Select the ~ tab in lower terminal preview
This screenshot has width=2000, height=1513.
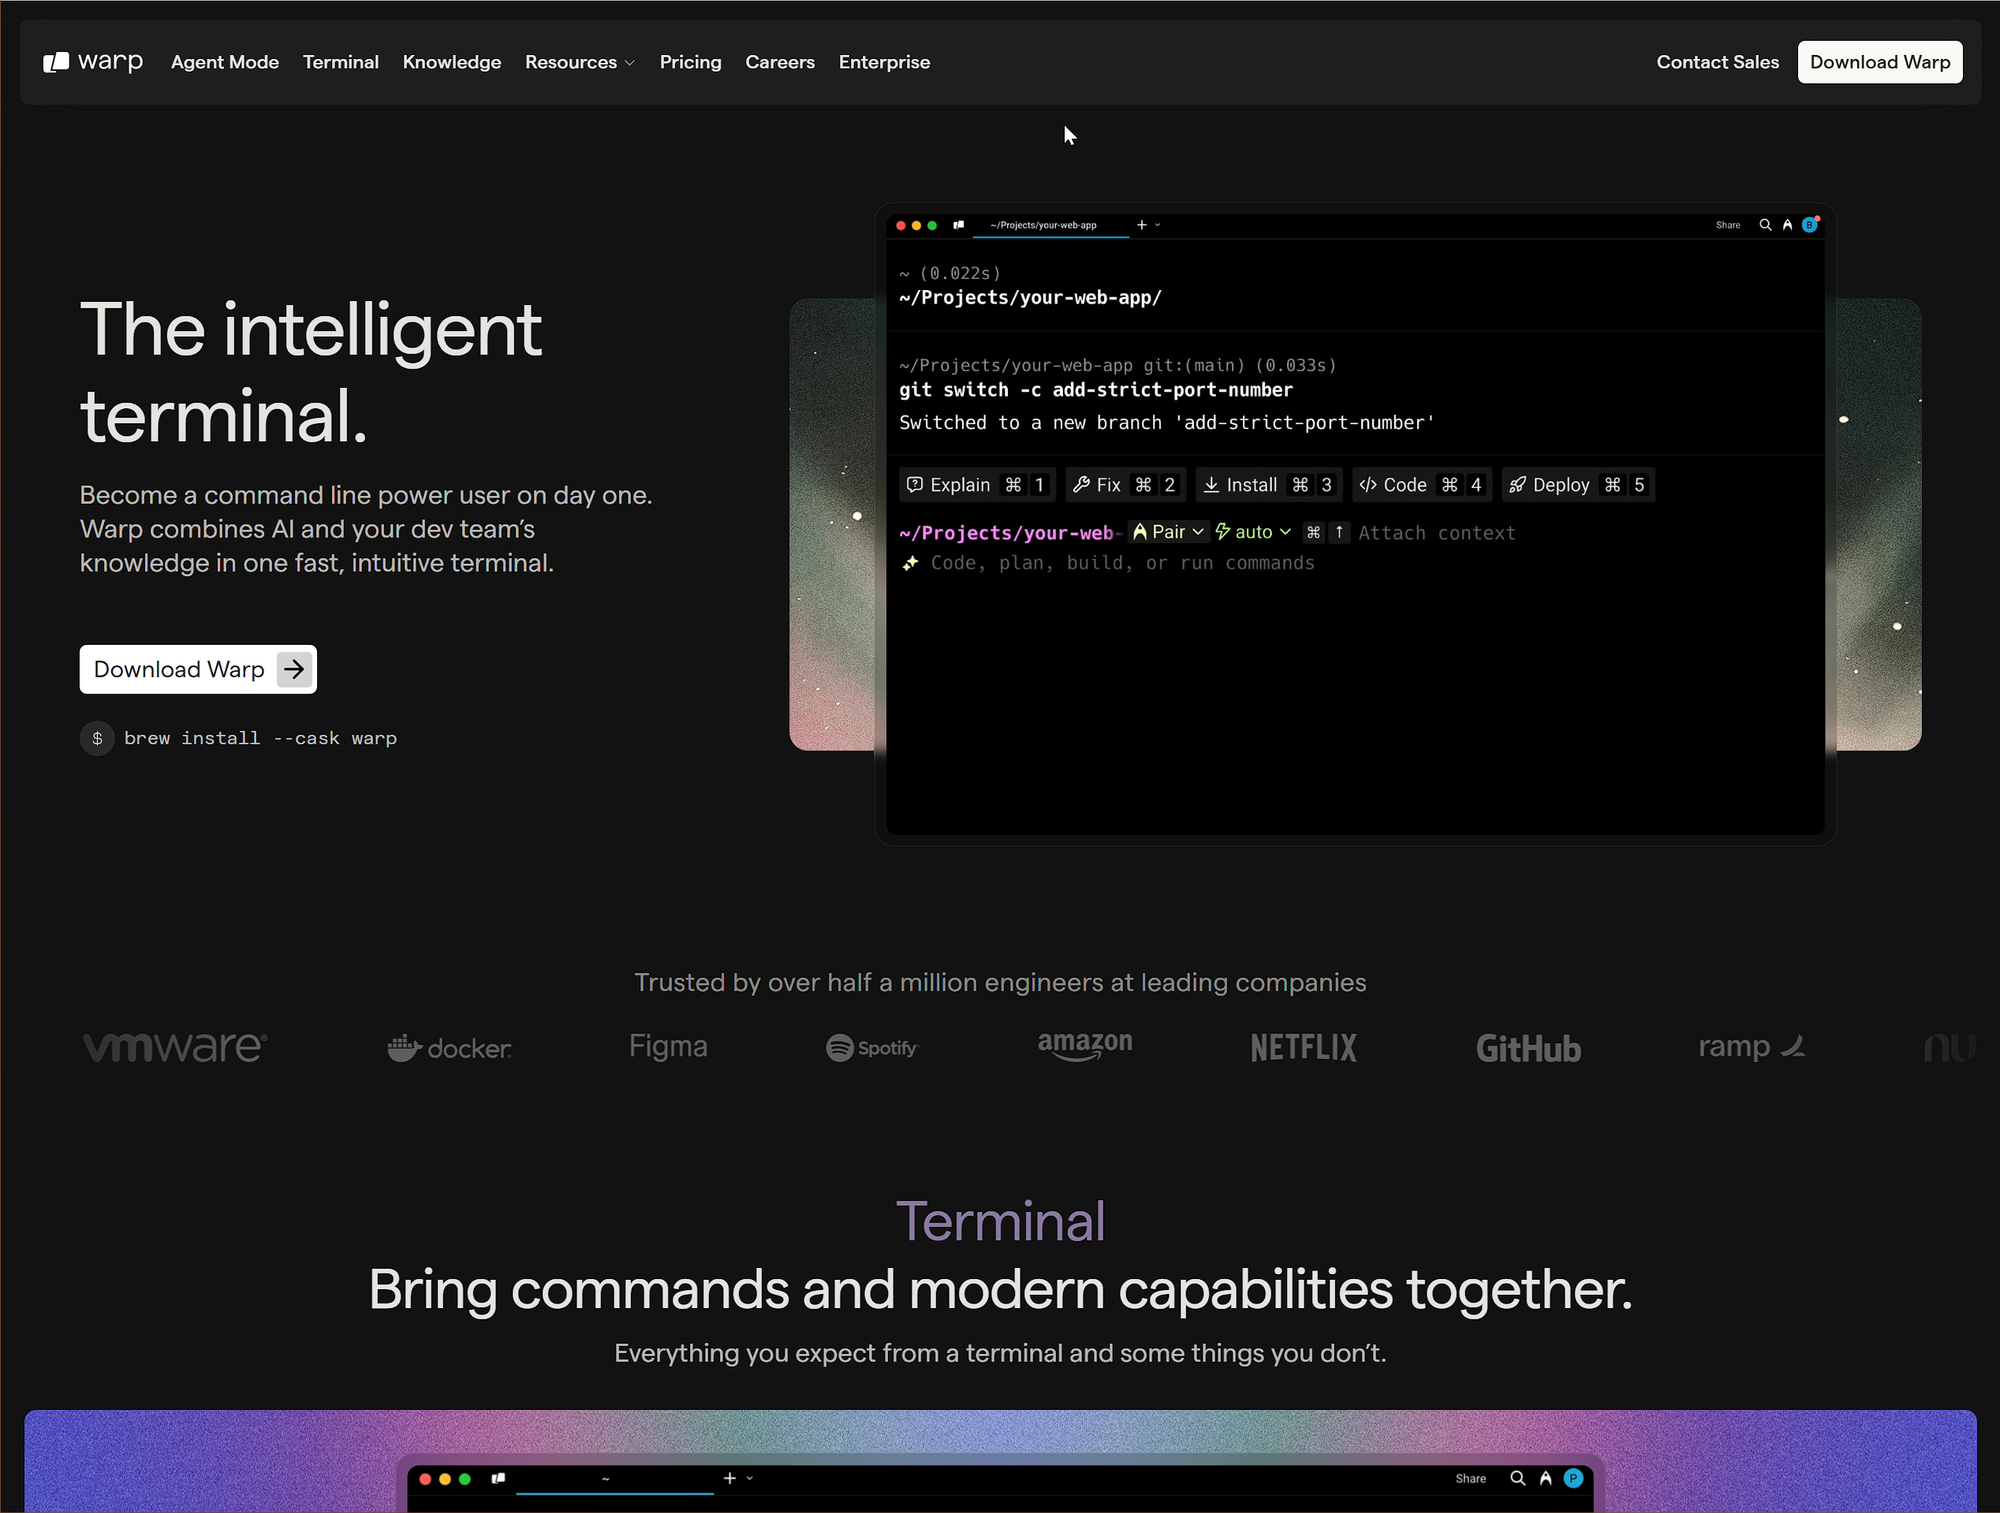[x=614, y=1479]
